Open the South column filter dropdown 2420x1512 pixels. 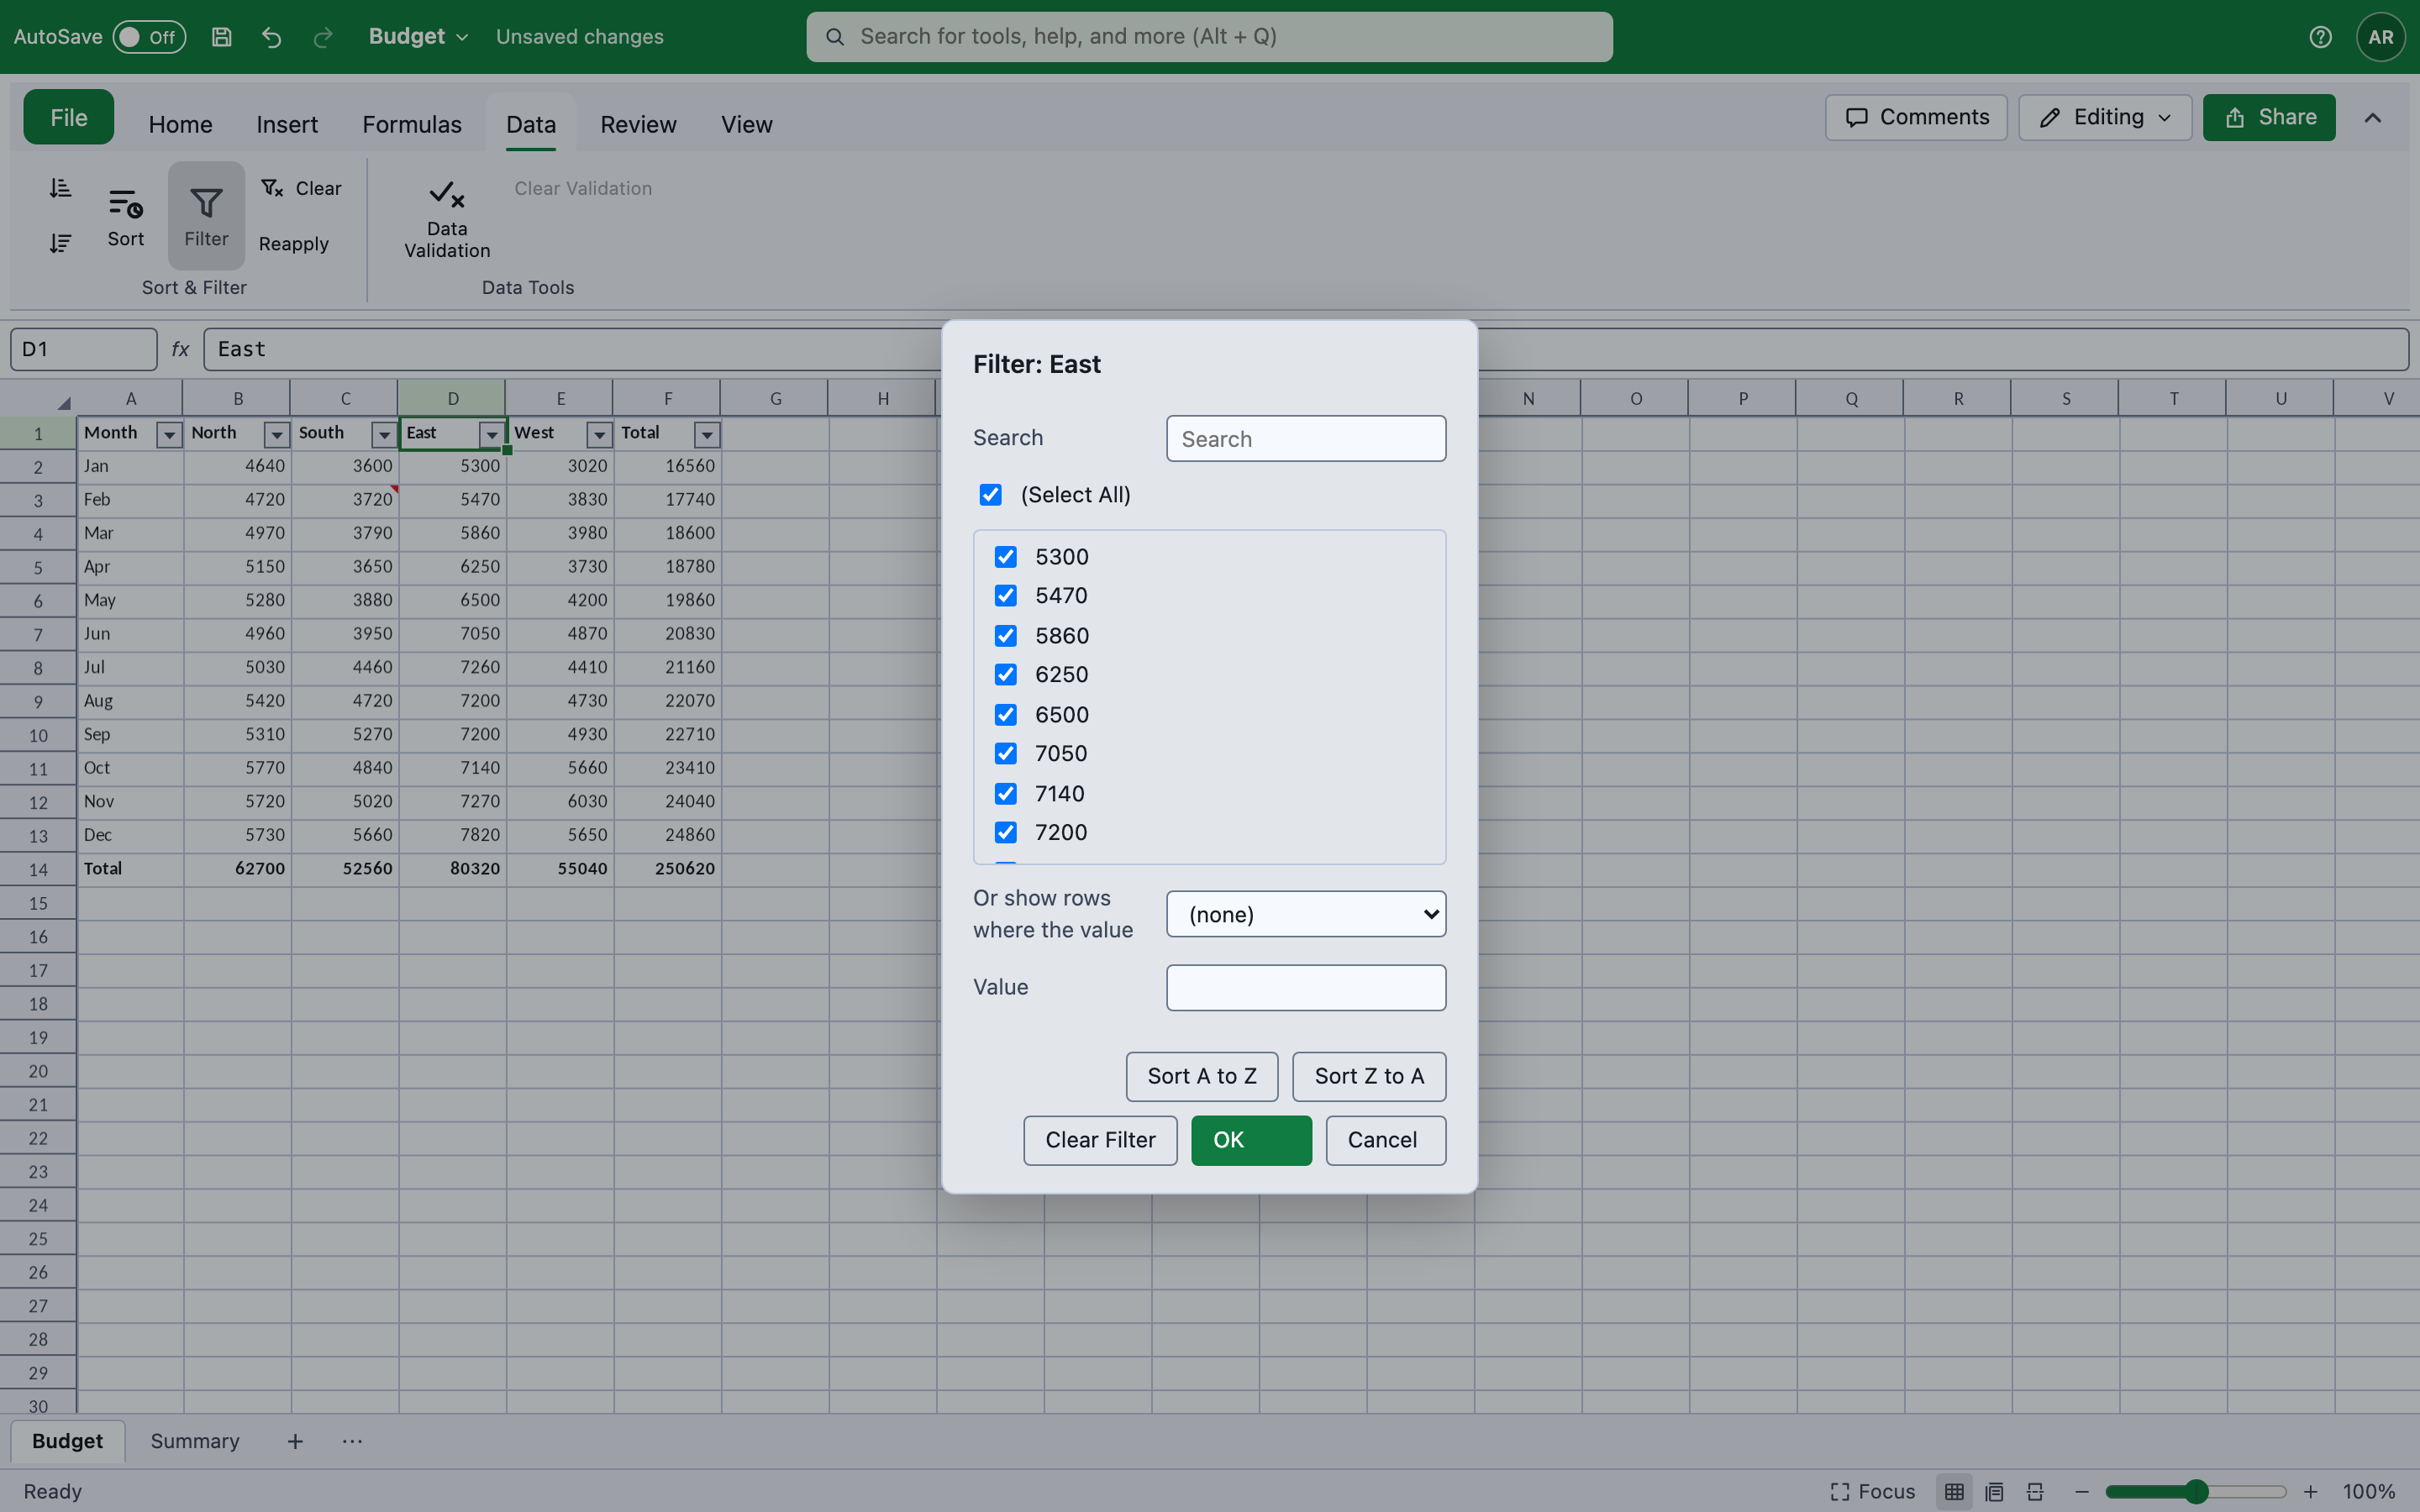[384, 435]
